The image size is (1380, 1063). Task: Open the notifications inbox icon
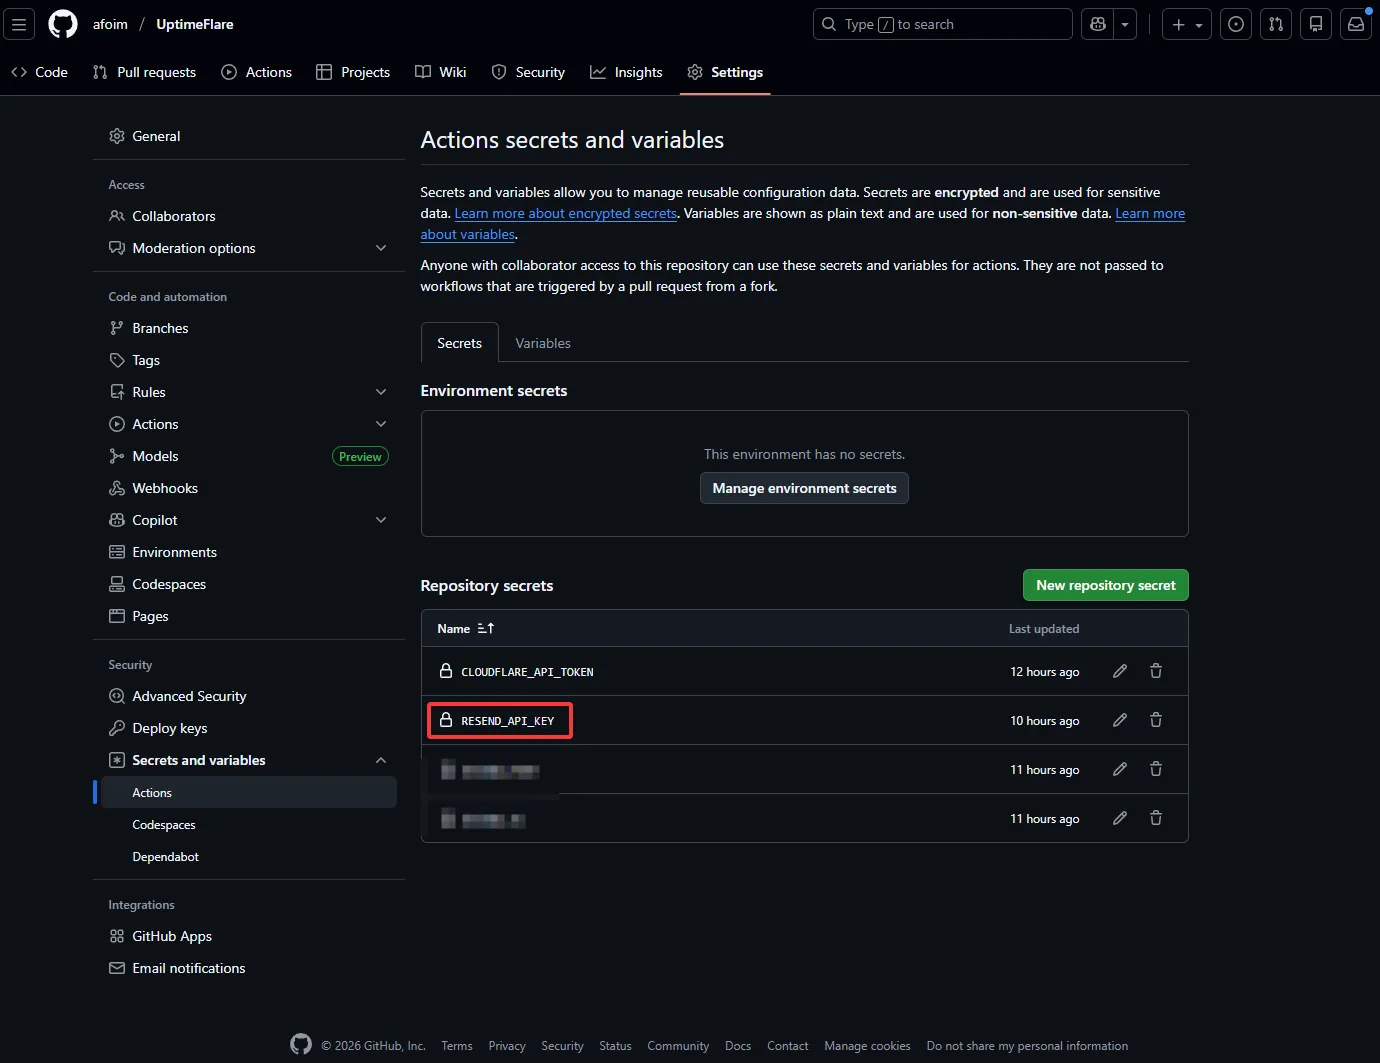tap(1356, 24)
